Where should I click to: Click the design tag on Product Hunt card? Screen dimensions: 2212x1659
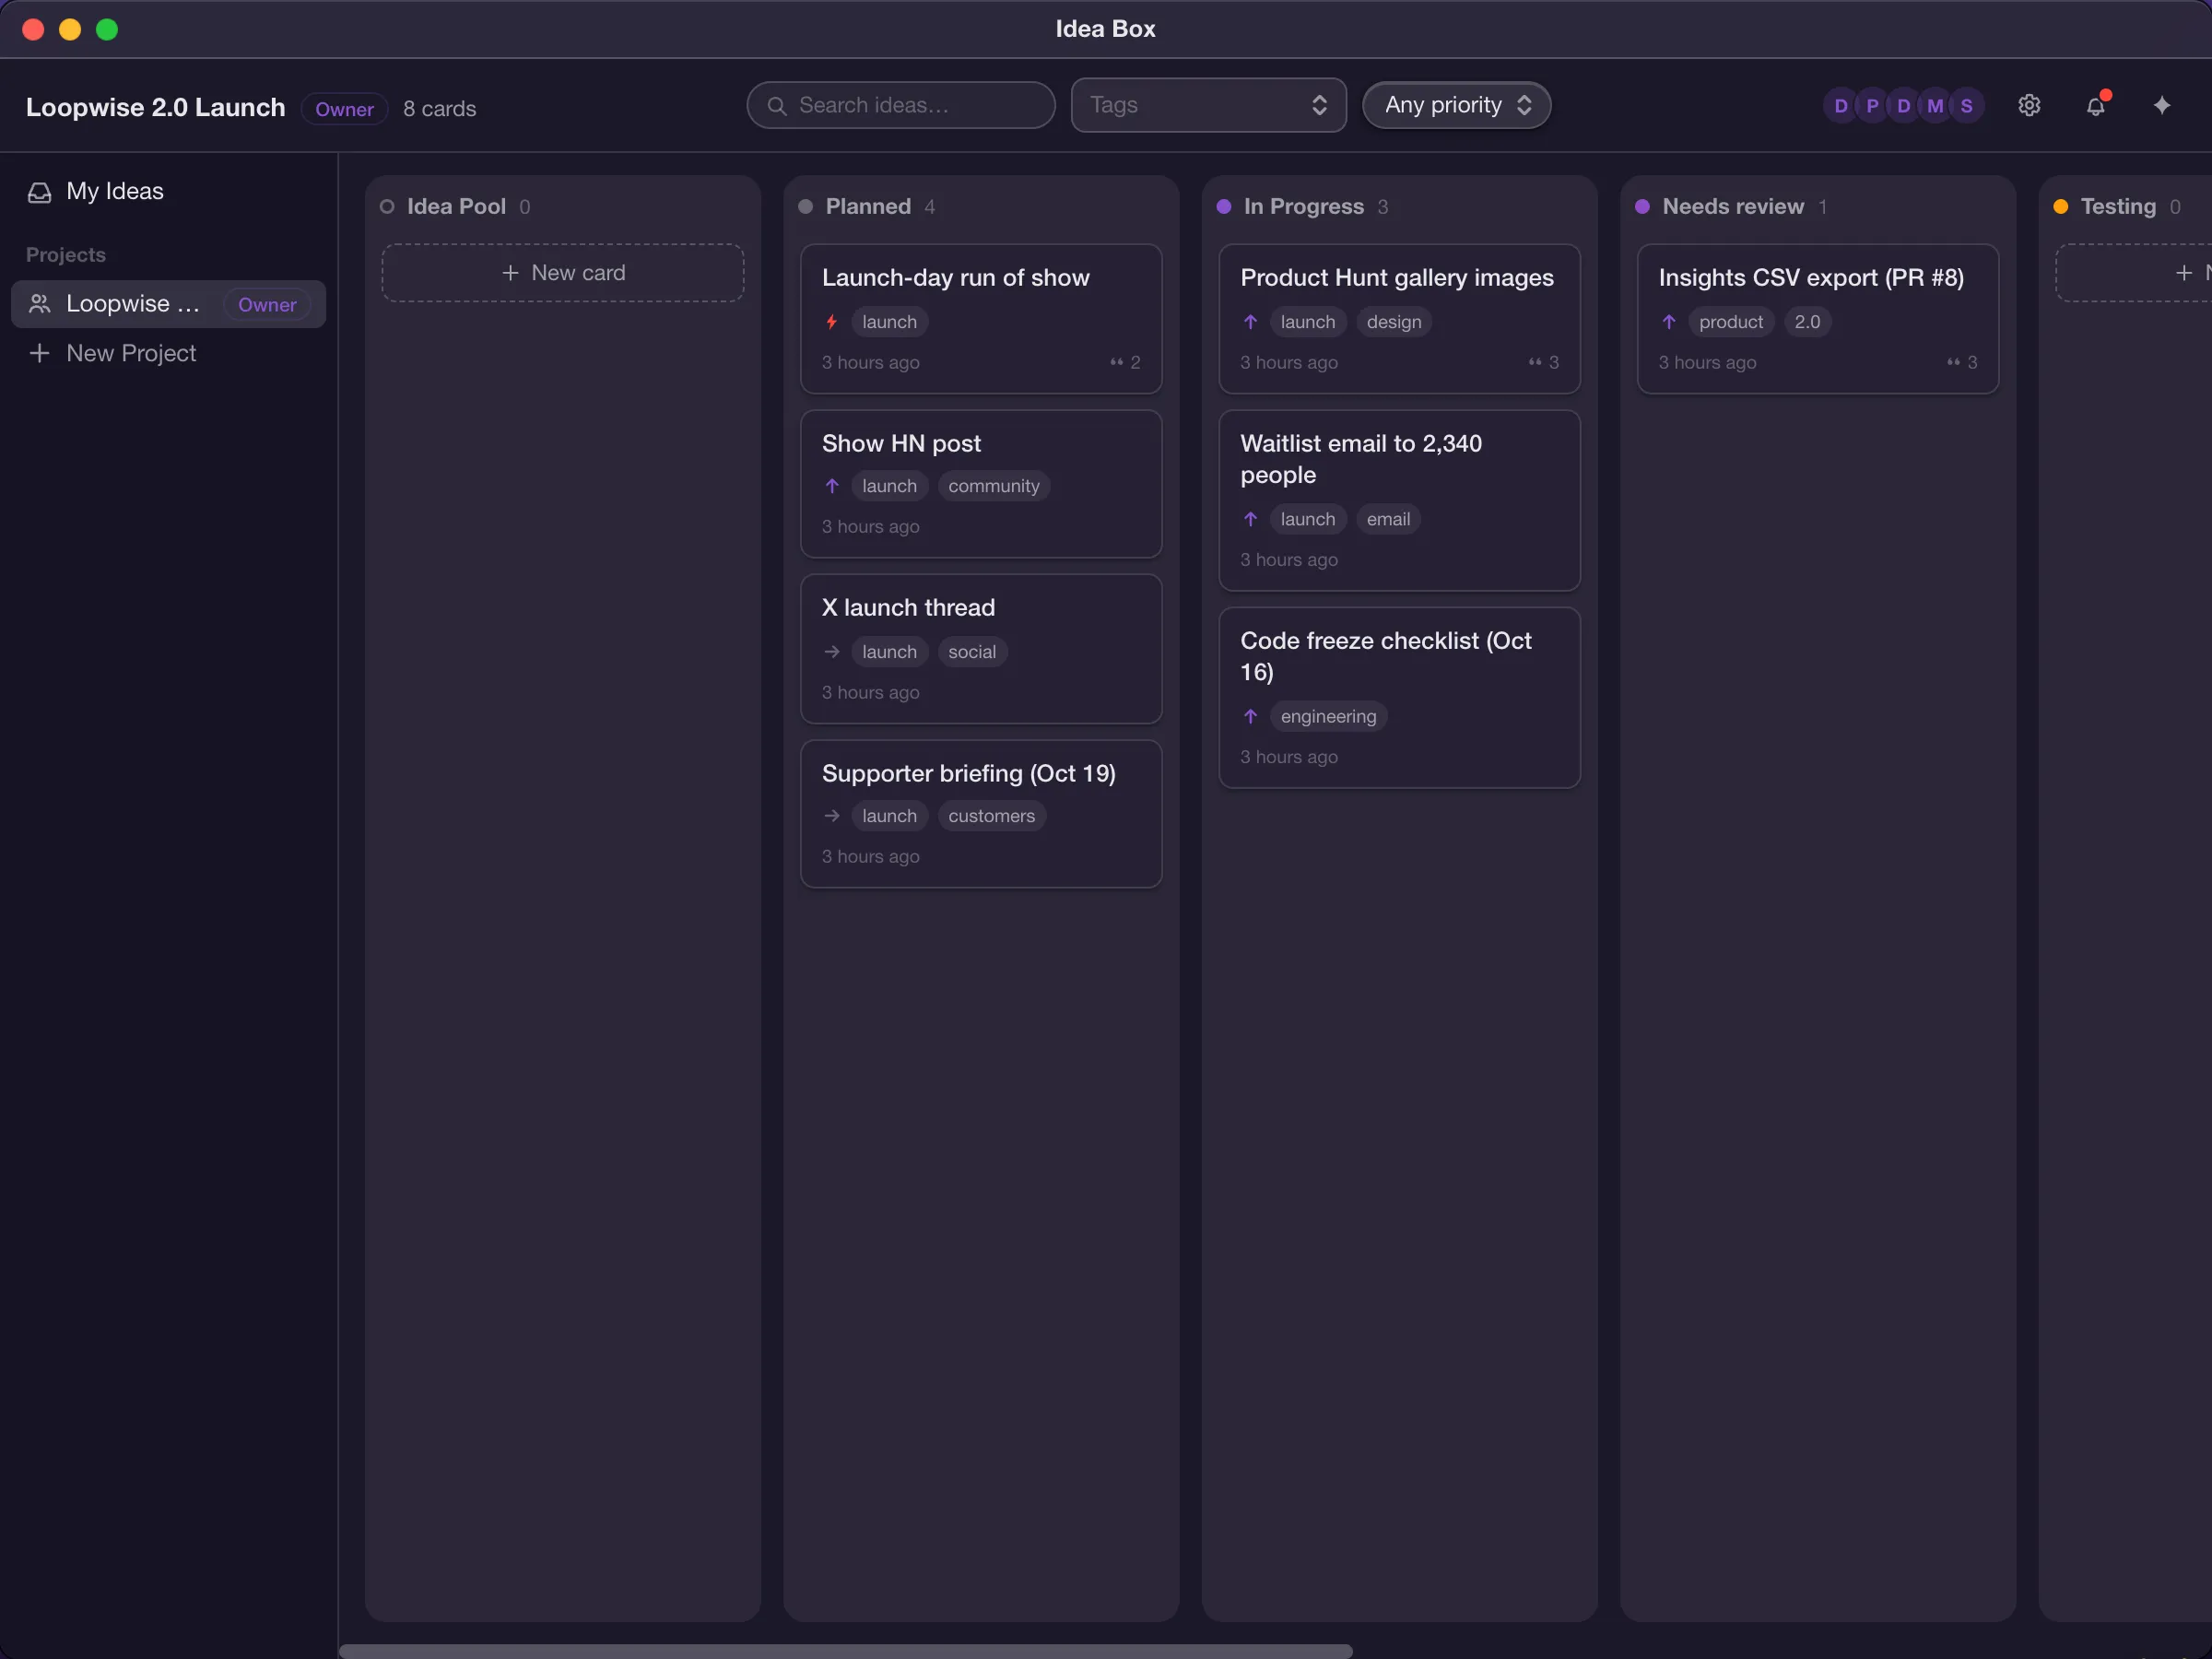tap(1393, 322)
